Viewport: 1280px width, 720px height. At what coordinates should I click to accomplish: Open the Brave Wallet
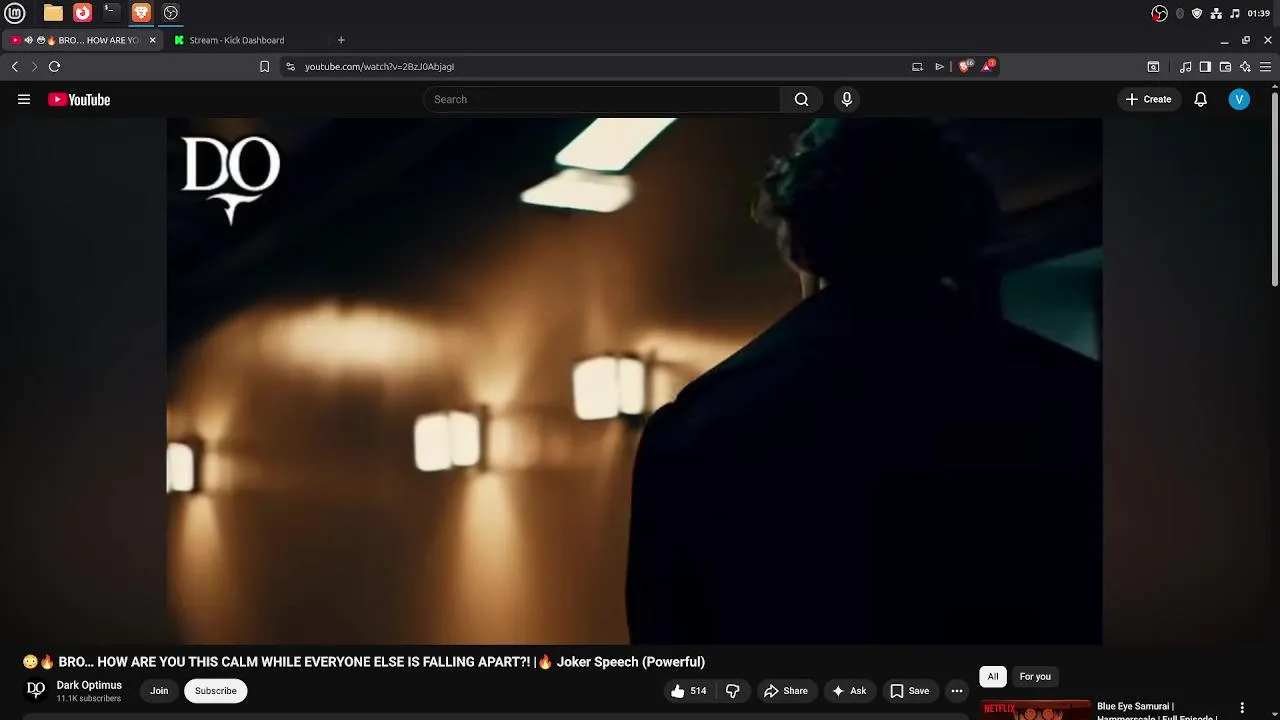point(1225,67)
